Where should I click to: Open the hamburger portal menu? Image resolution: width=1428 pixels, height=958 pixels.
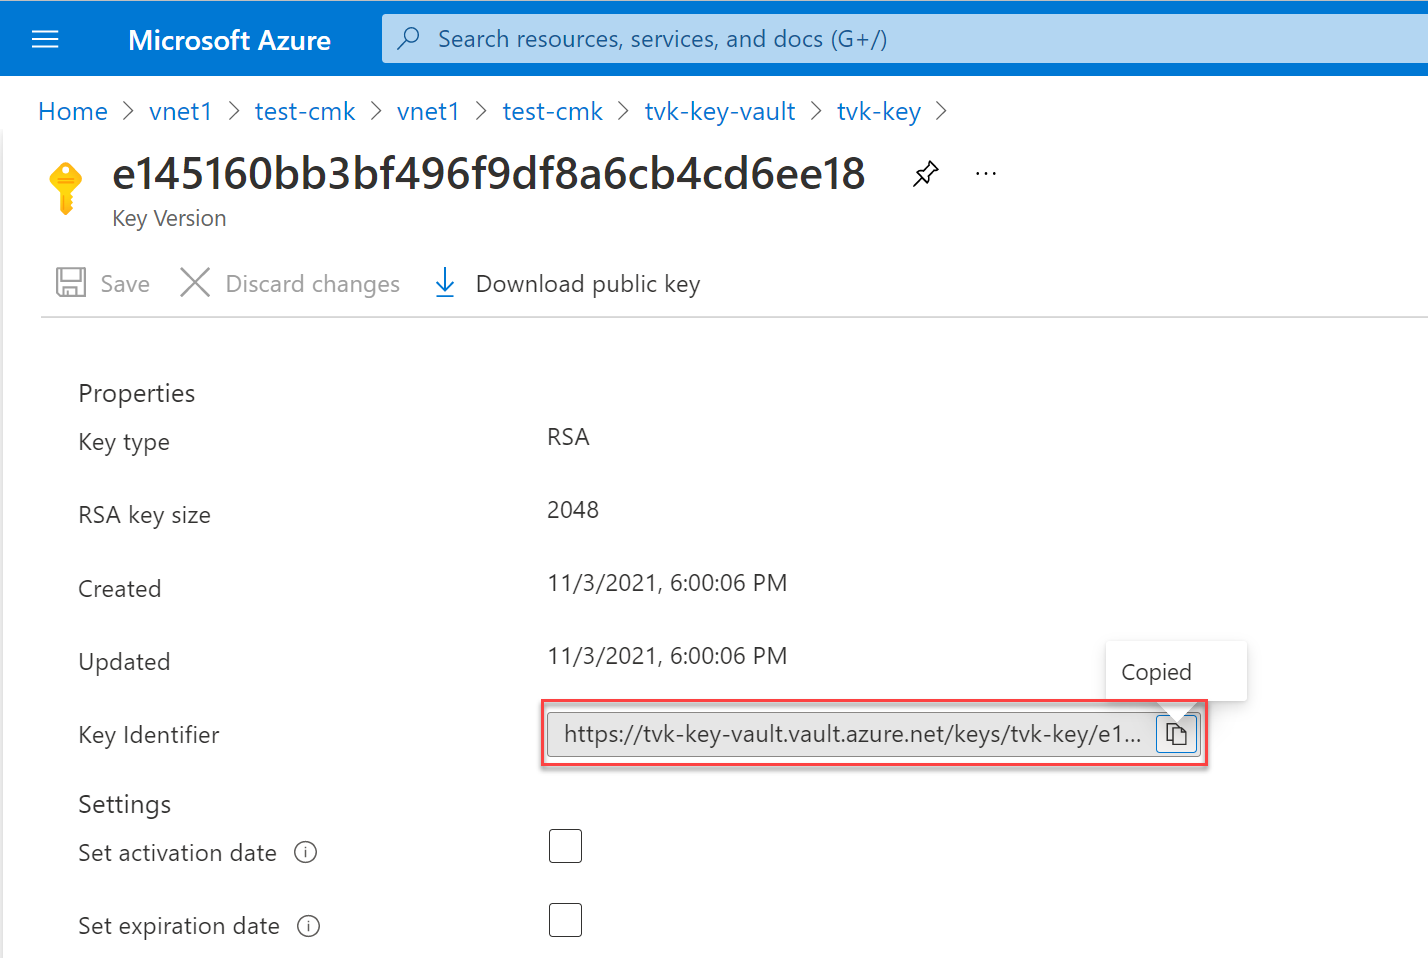click(46, 39)
